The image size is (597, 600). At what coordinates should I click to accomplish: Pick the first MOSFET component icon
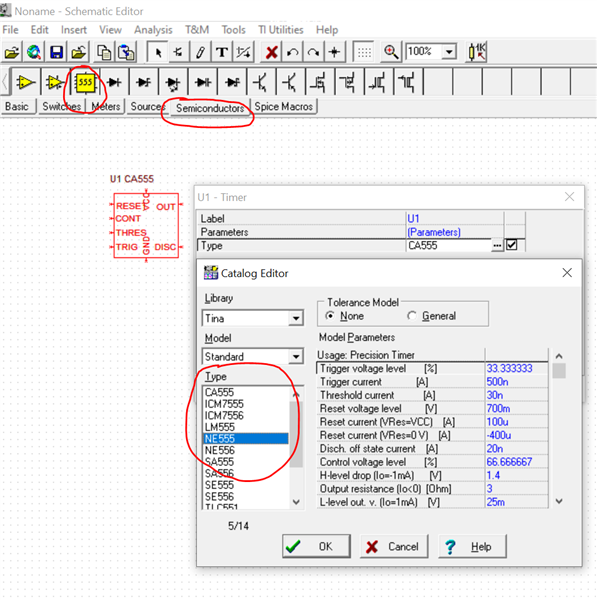click(x=320, y=82)
